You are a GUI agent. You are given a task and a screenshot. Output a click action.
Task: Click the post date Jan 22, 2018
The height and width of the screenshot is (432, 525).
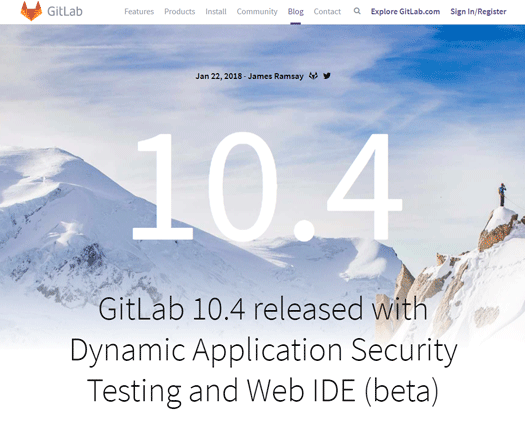pos(219,76)
